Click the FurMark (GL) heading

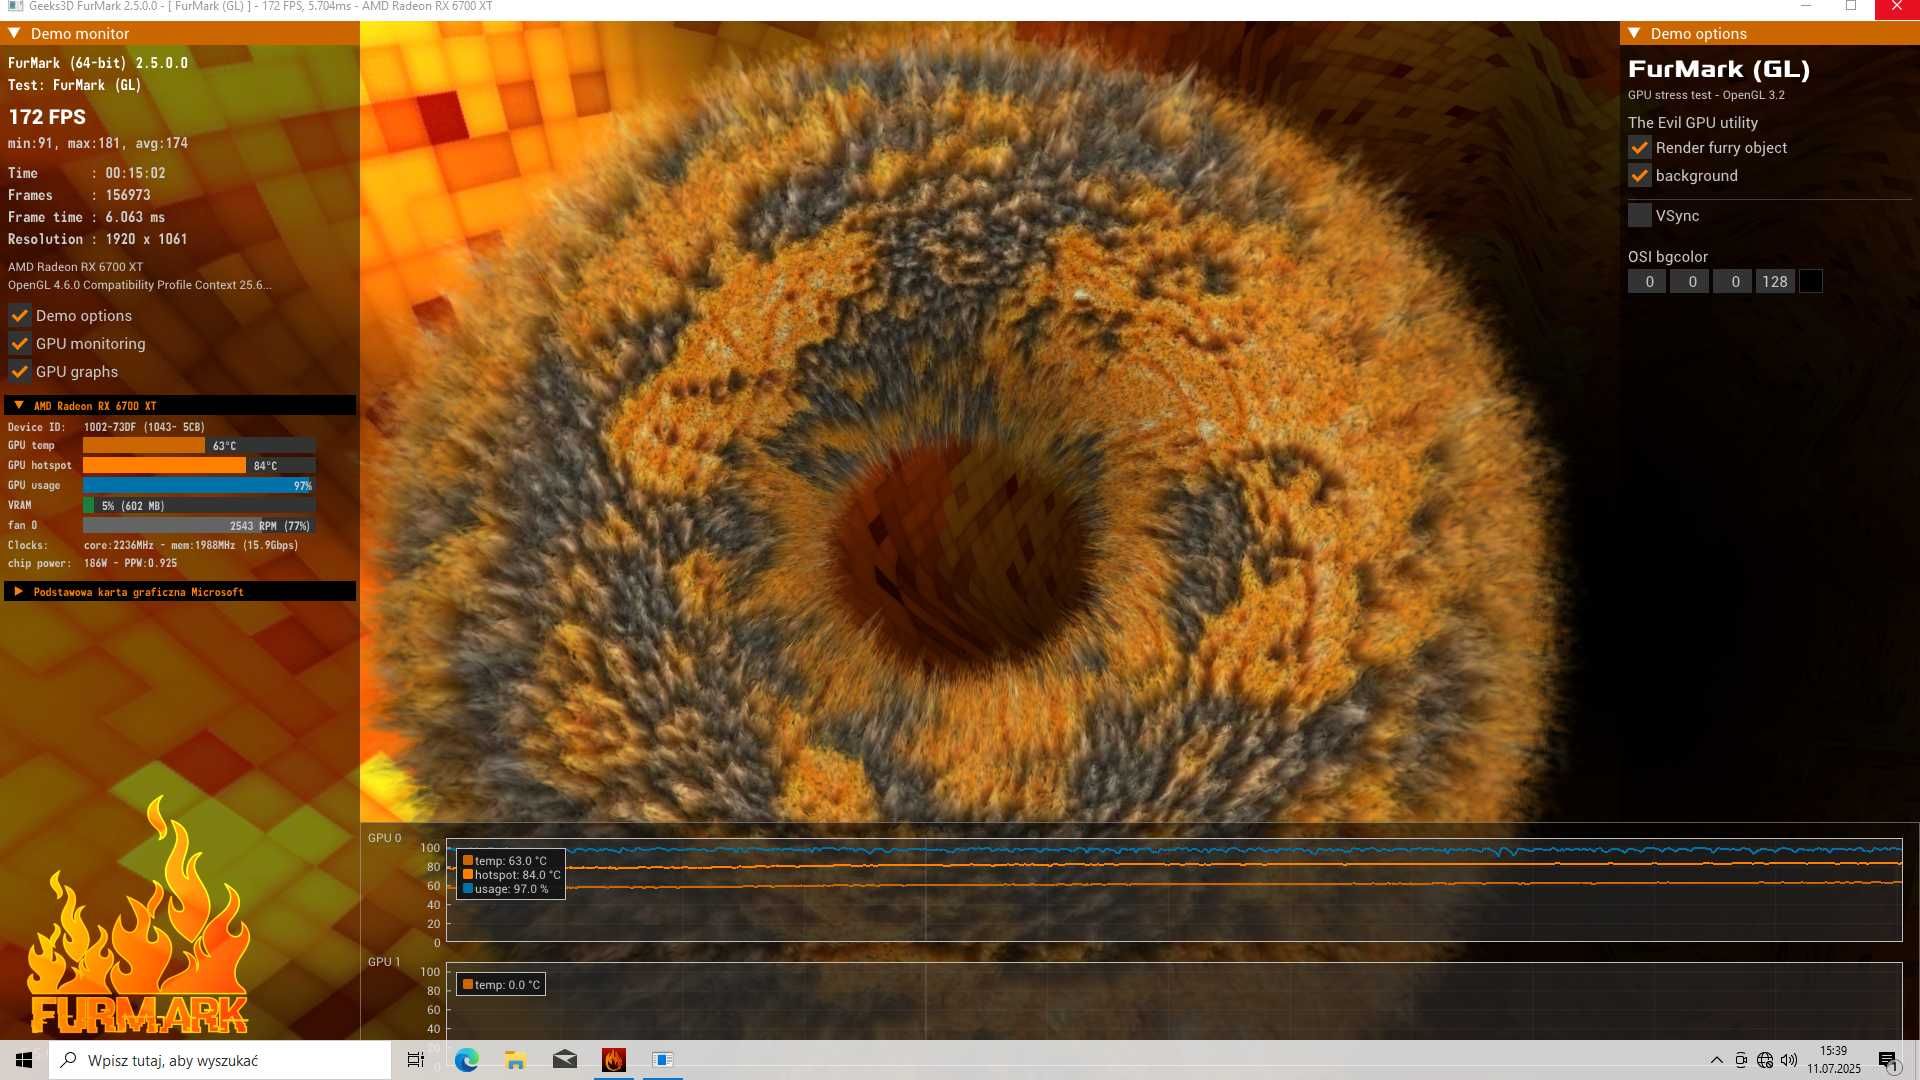pyautogui.click(x=1719, y=69)
